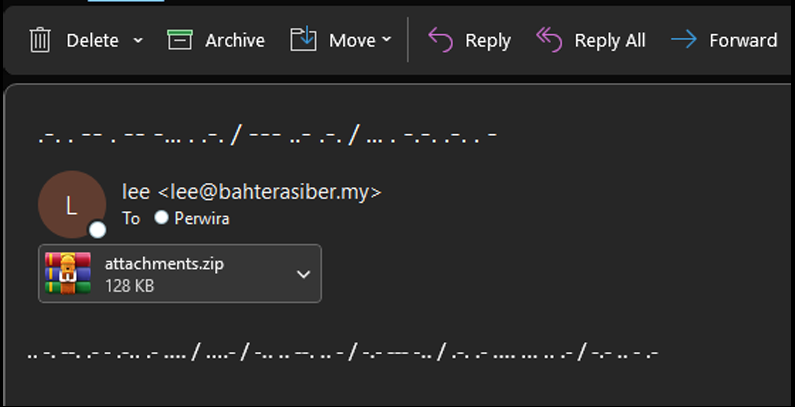Click the Archive button label
The width and height of the screenshot is (795, 407).
coord(235,41)
